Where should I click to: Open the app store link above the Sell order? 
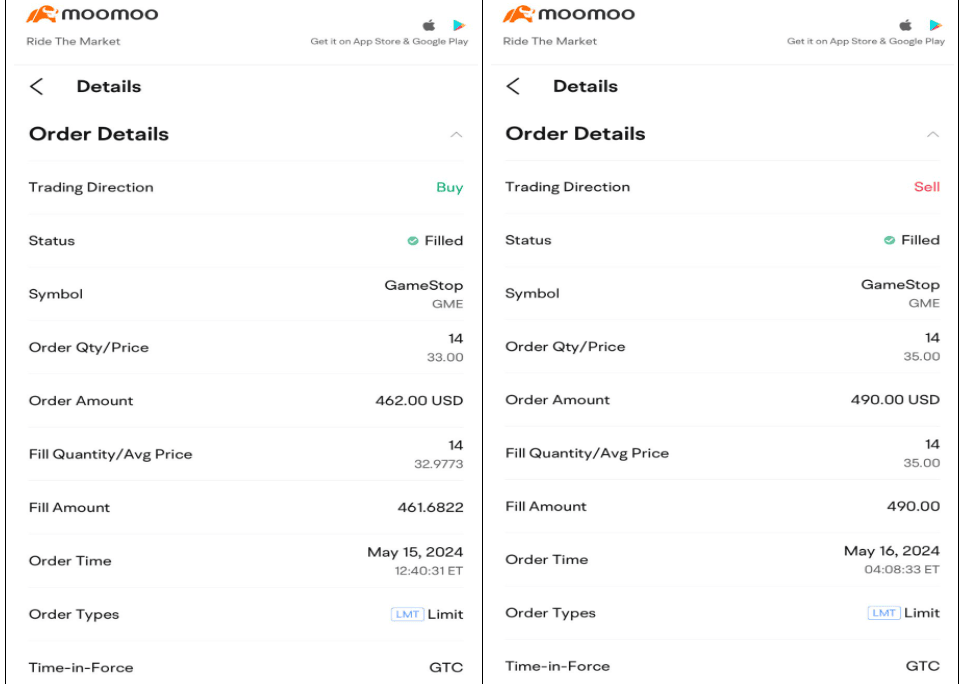click(865, 42)
